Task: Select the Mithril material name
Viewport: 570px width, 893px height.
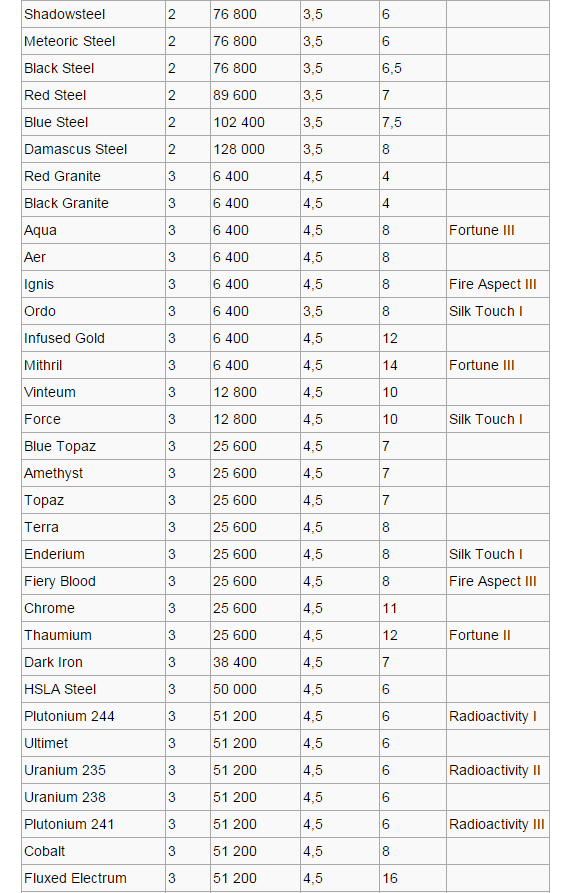Action: 43,365
